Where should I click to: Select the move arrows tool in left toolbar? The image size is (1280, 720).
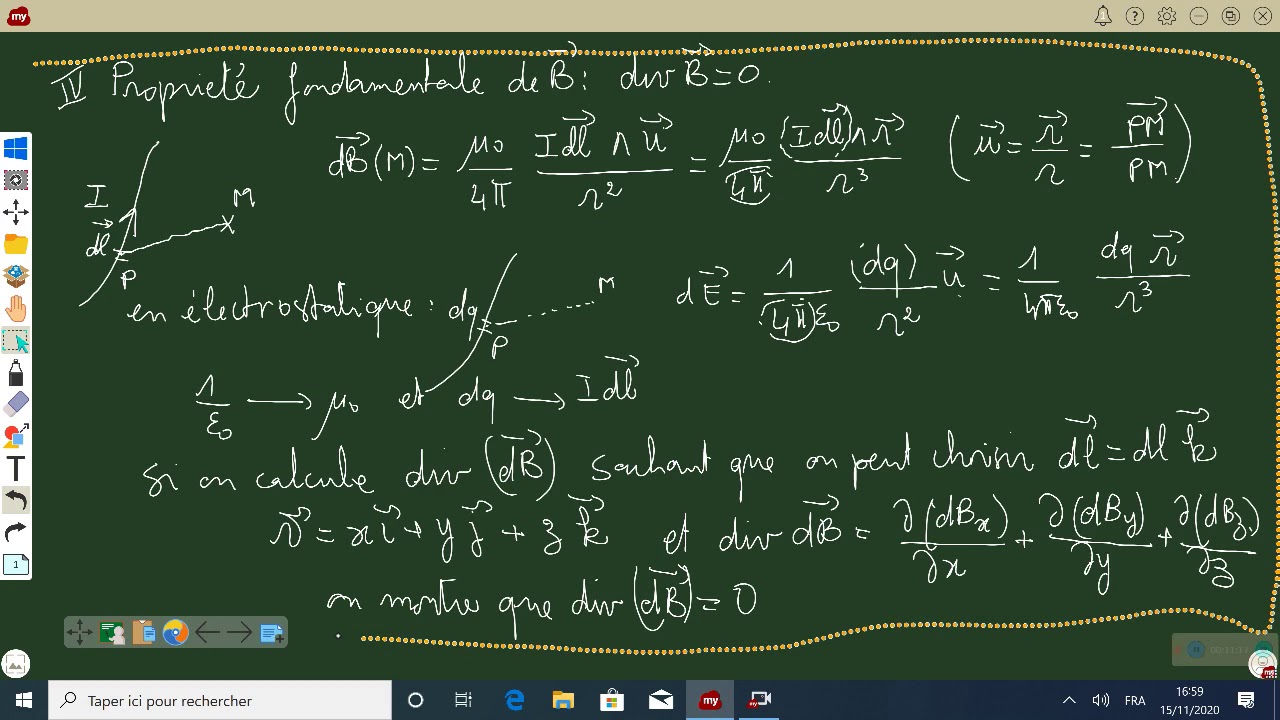pos(16,212)
